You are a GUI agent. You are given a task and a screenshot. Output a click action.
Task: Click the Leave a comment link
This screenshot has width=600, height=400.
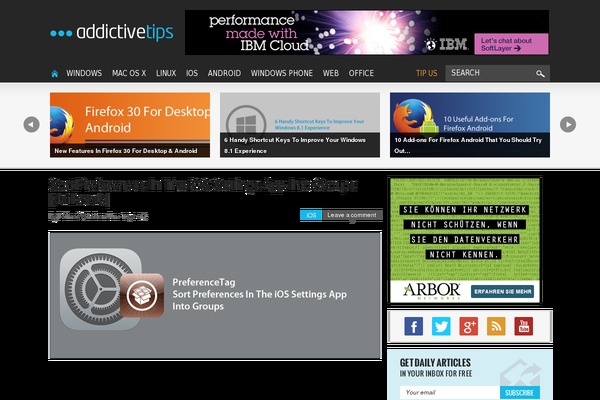(352, 215)
